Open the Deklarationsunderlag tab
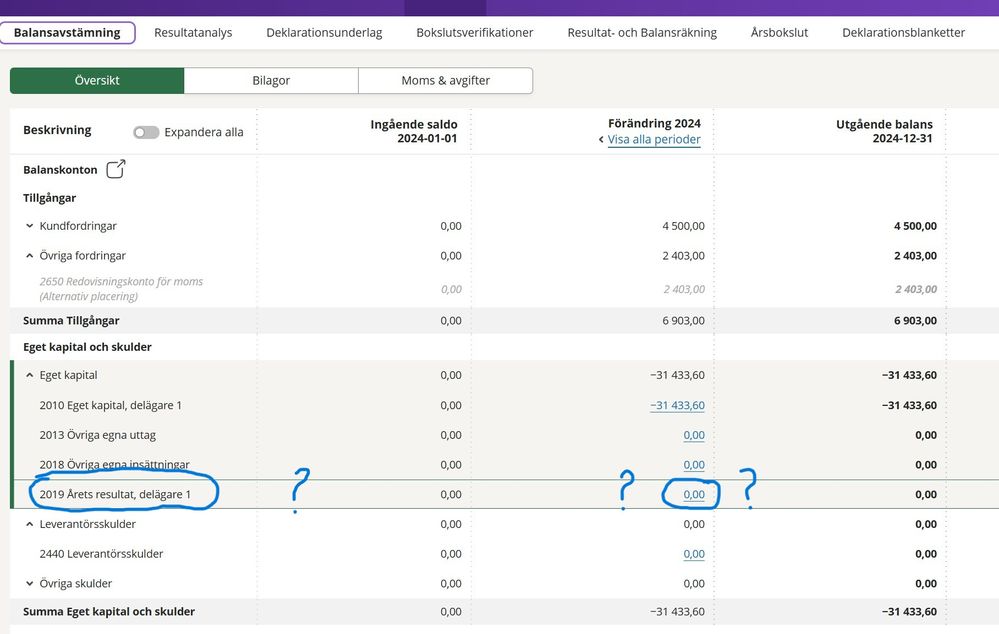The width and height of the screenshot is (999, 634). (x=324, y=32)
